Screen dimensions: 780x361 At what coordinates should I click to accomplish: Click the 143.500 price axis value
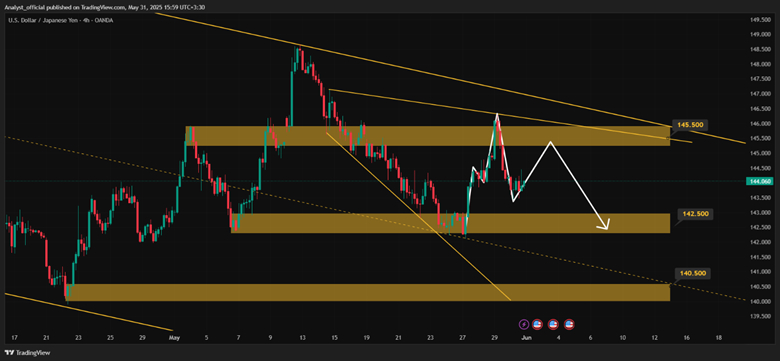759,198
